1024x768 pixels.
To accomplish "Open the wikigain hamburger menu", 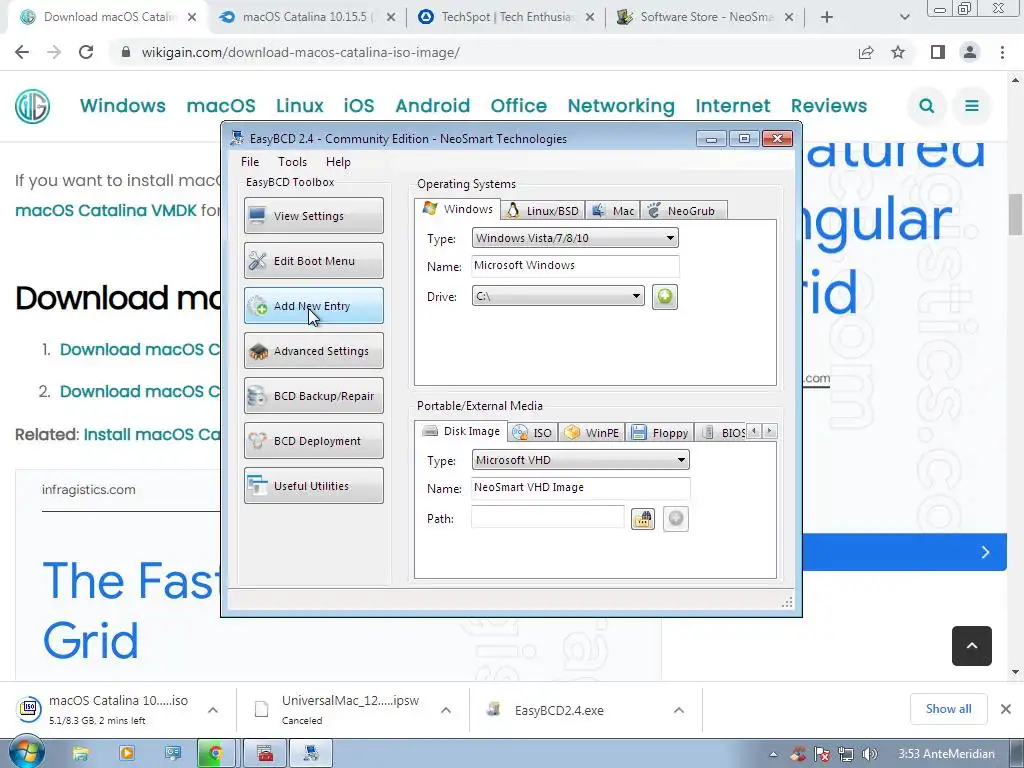I will [972, 106].
